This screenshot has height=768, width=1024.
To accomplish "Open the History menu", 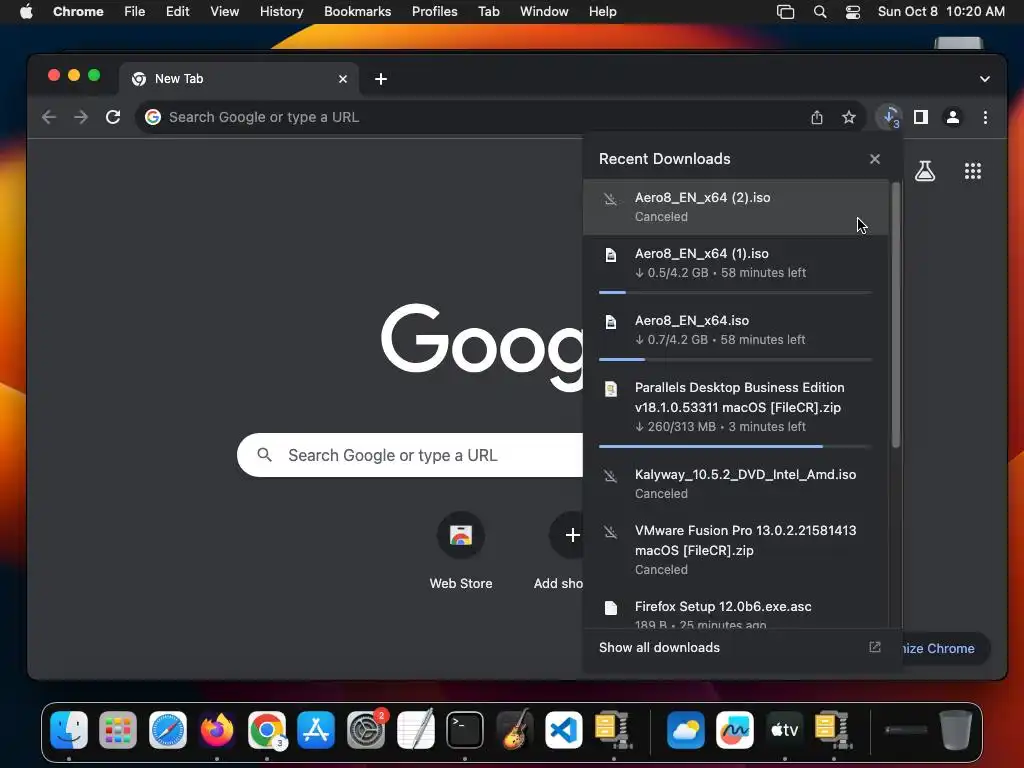I will pos(281,12).
